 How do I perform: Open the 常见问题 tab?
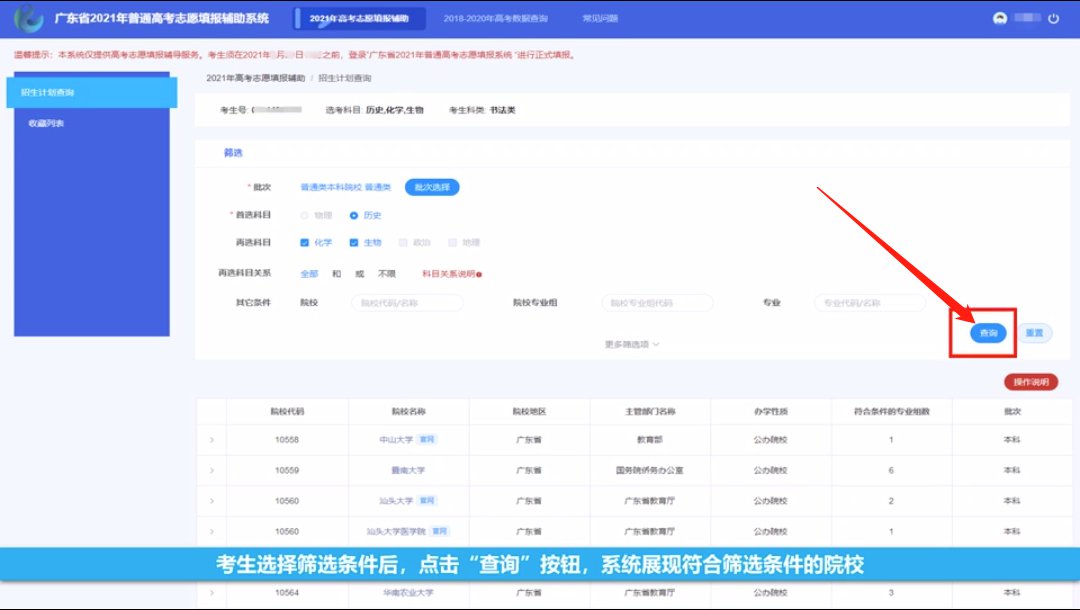click(599, 18)
